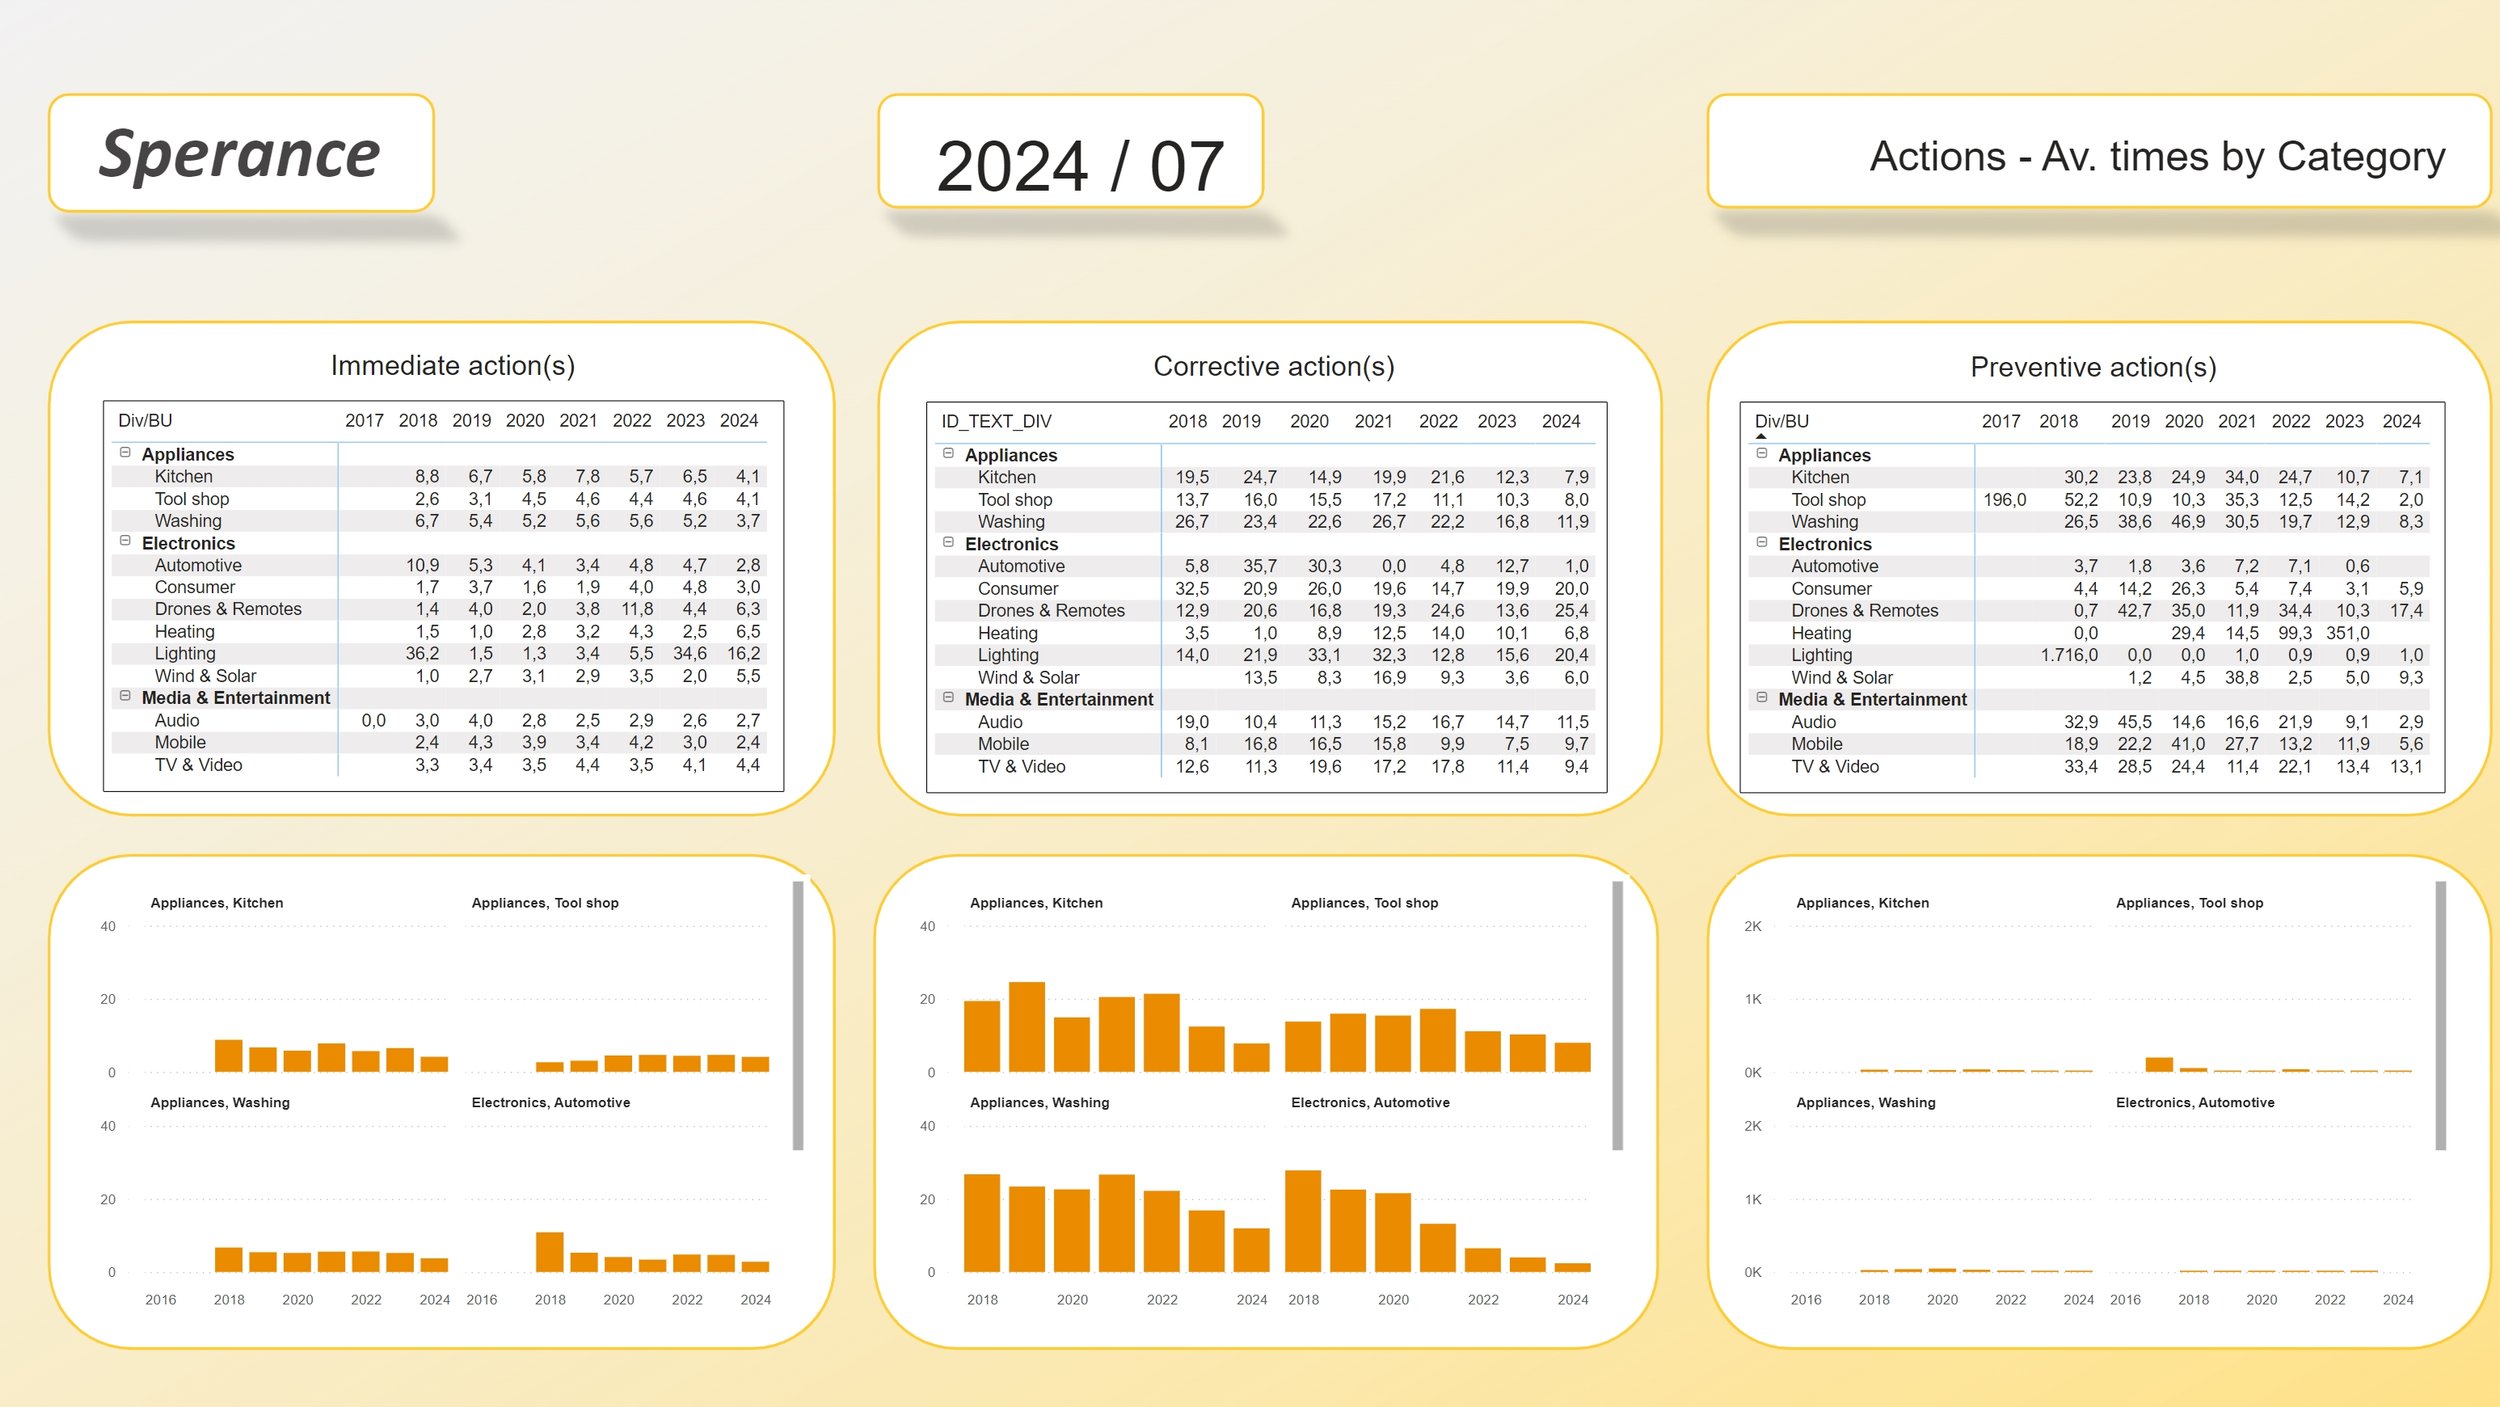Sort by ID_TEXT_DIV header in Corrective table

996,422
